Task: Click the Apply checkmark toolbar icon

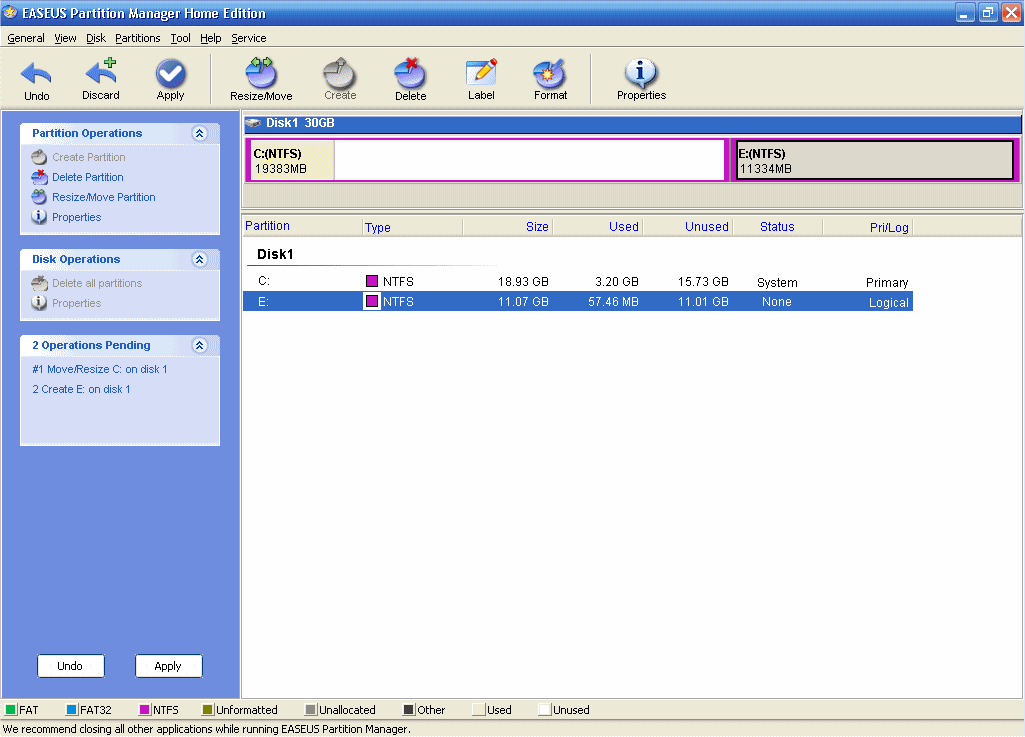Action: (171, 73)
